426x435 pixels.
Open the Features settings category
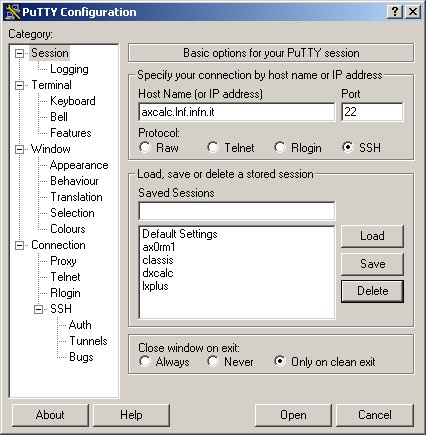pyautogui.click(x=71, y=133)
